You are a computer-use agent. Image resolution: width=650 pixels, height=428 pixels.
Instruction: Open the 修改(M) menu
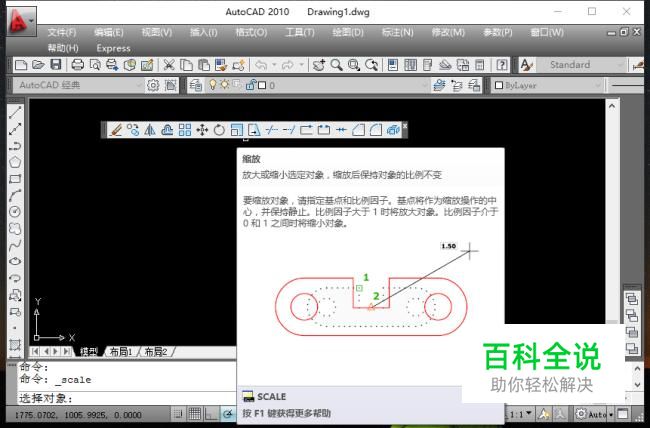pos(448,32)
